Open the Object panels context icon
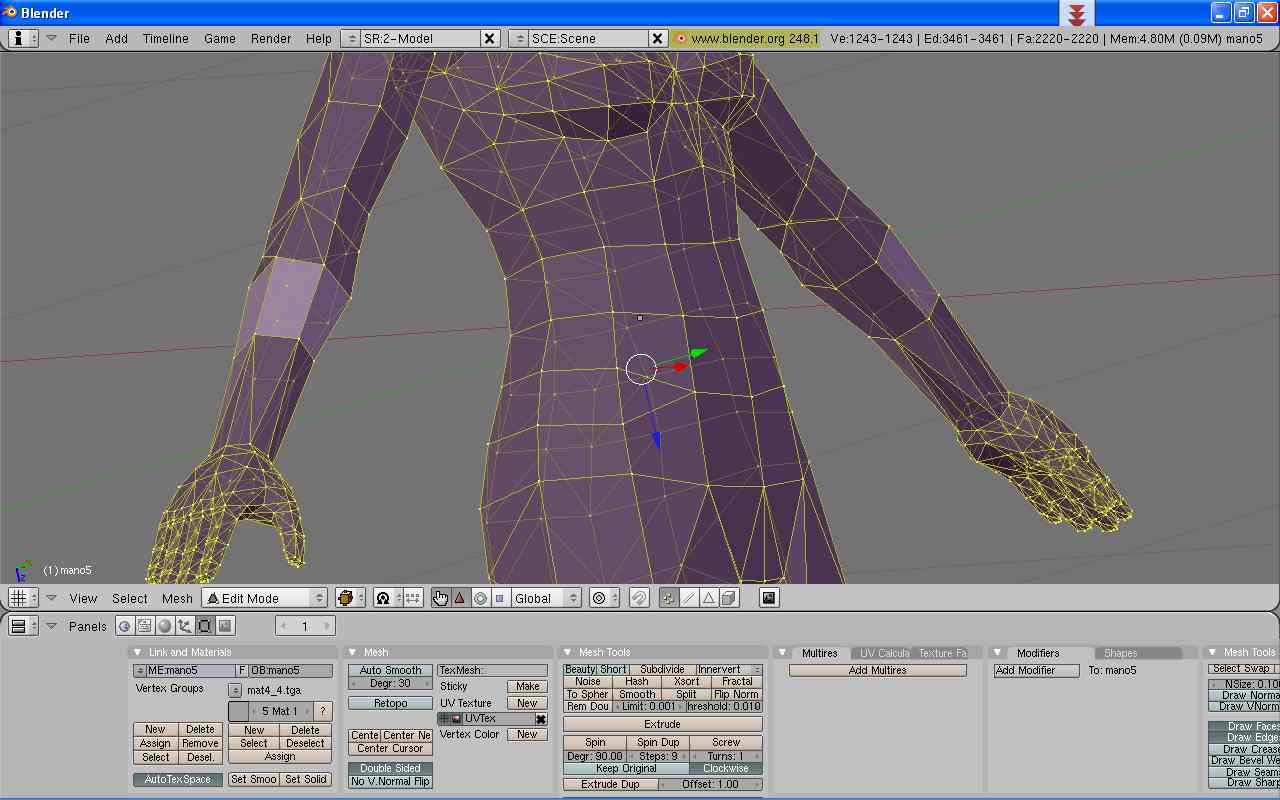Image resolution: width=1280 pixels, height=800 pixels. click(185, 626)
